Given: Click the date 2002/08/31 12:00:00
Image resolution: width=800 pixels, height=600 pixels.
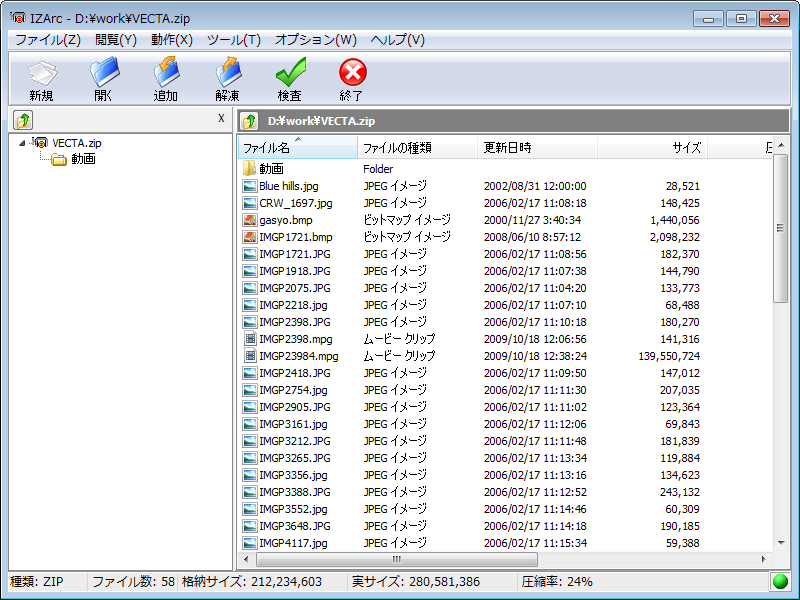Looking at the screenshot, I should pyautogui.click(x=535, y=186).
